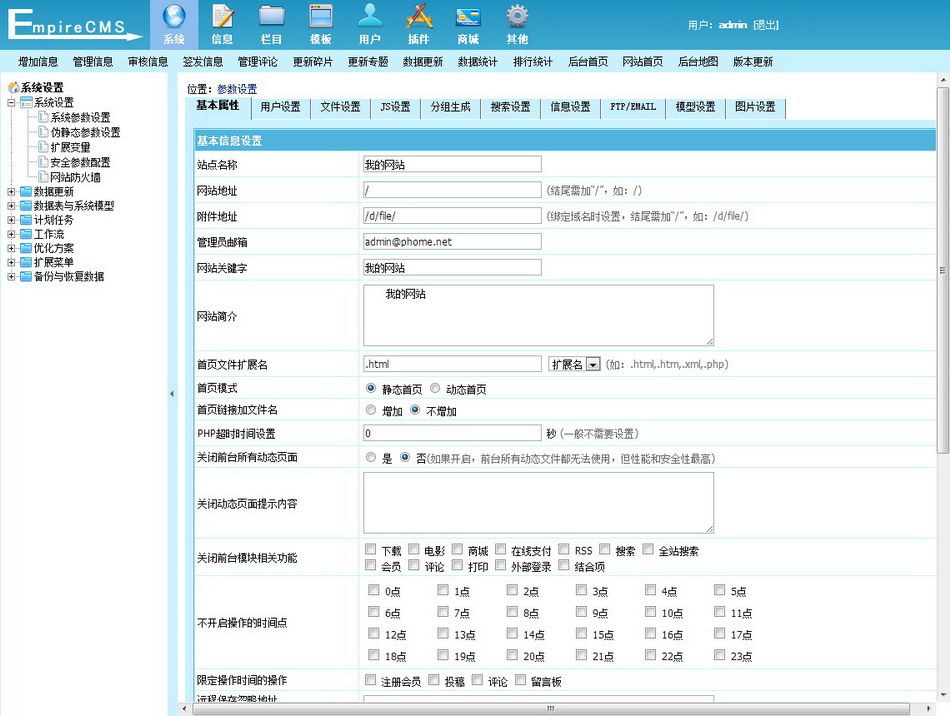Screen dimensions: 950x716
Task: Open 版本更新 in the shortcut bar
Action: tap(752, 62)
